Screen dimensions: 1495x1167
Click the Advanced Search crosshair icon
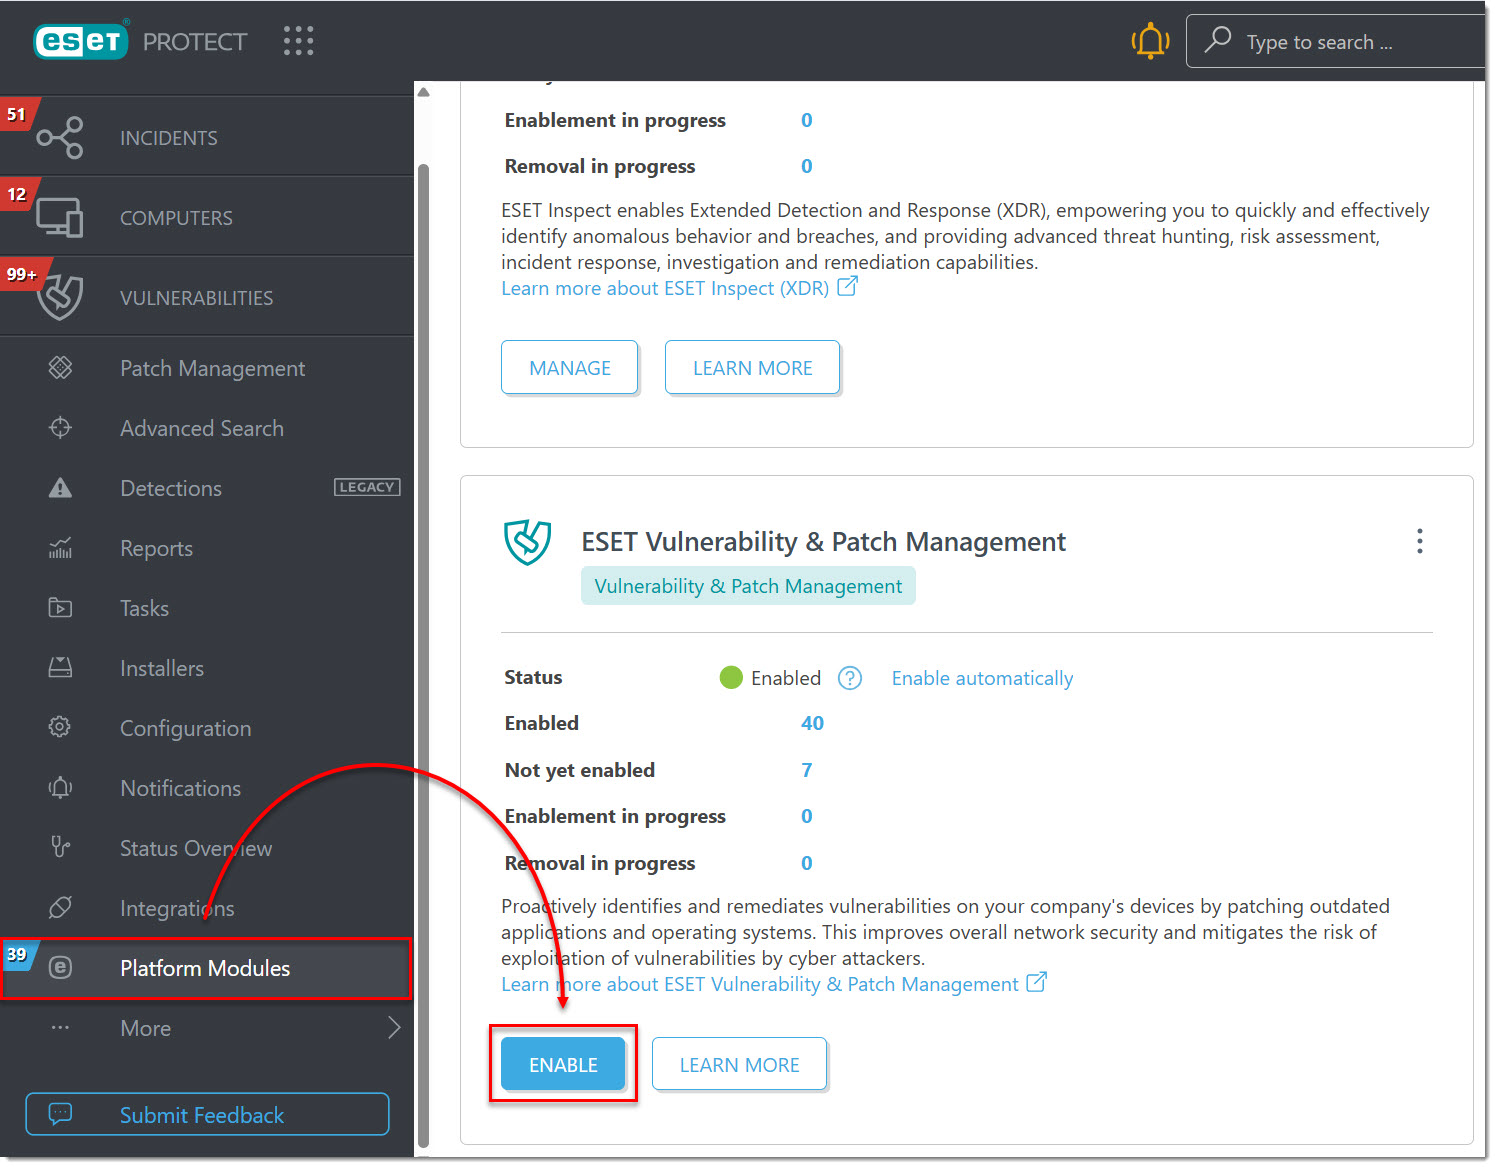pos(60,428)
